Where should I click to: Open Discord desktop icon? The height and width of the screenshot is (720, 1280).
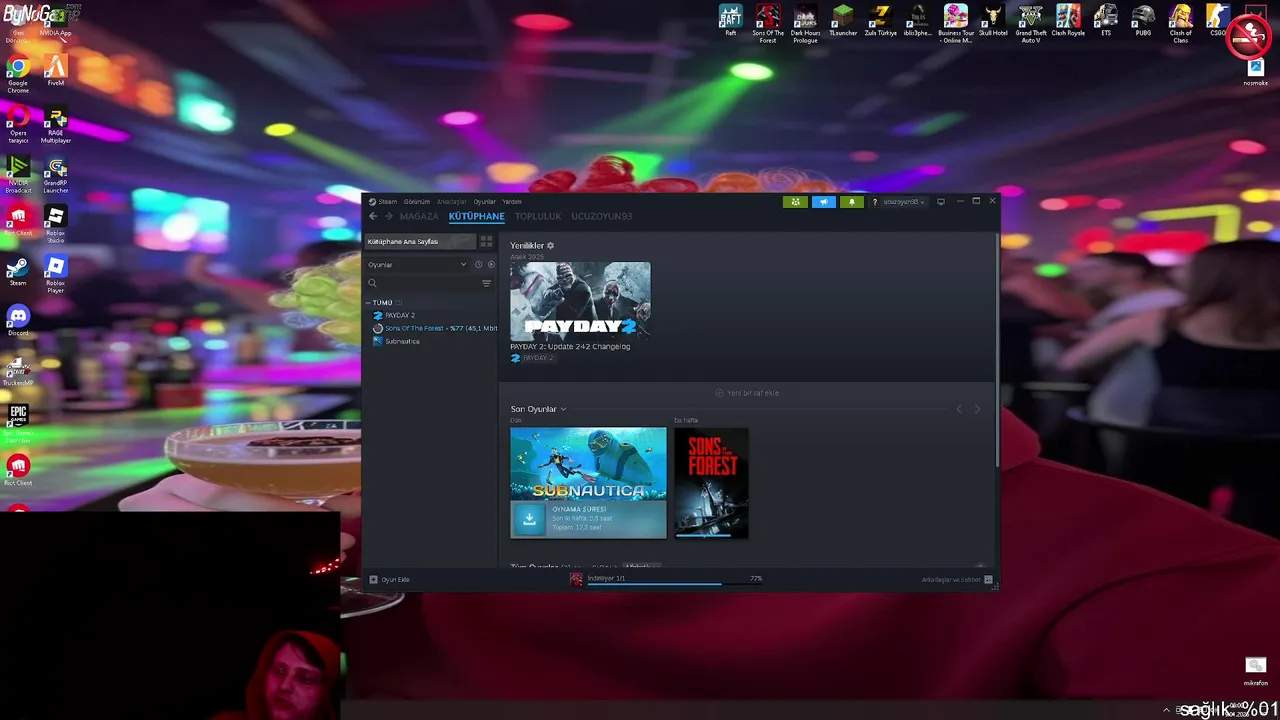point(18,320)
